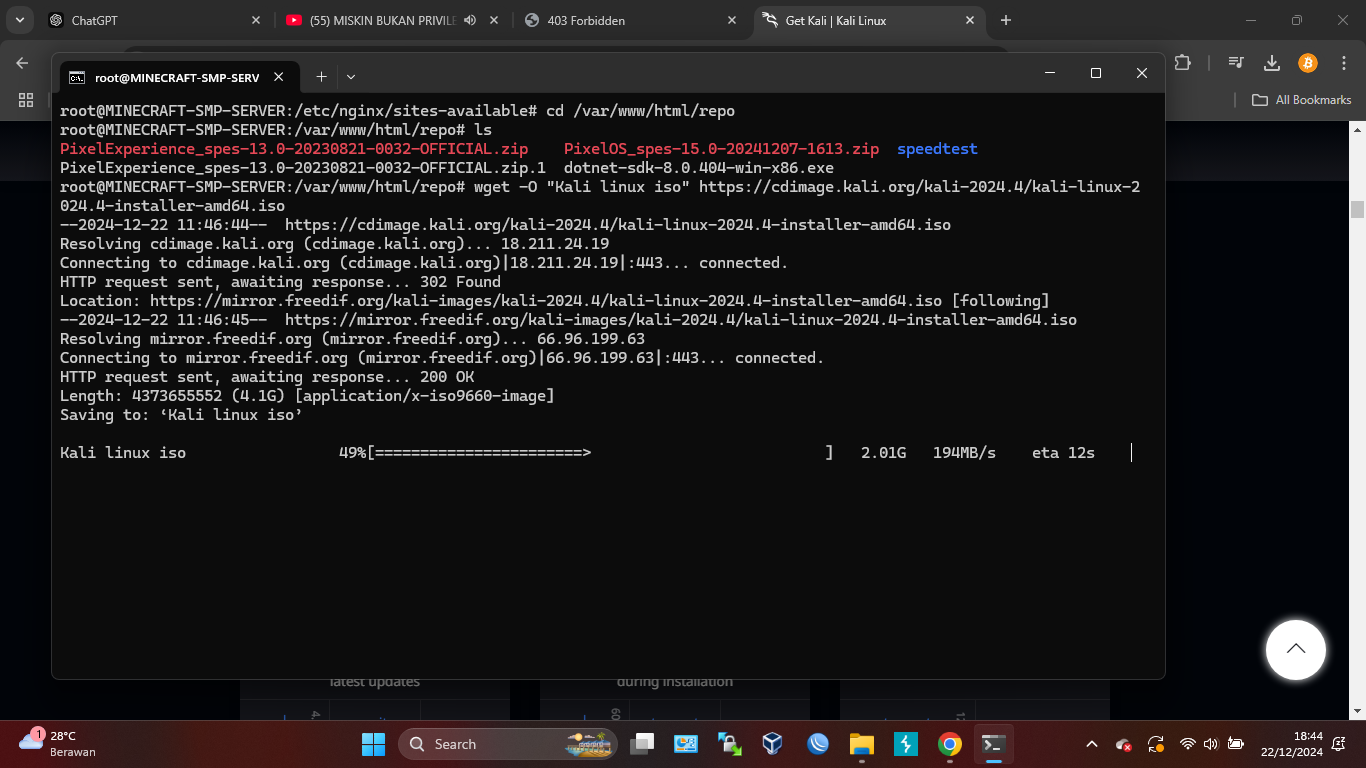Open Chrome extensions puzzle icon
This screenshot has width=1366, height=768.
[x=1183, y=62]
